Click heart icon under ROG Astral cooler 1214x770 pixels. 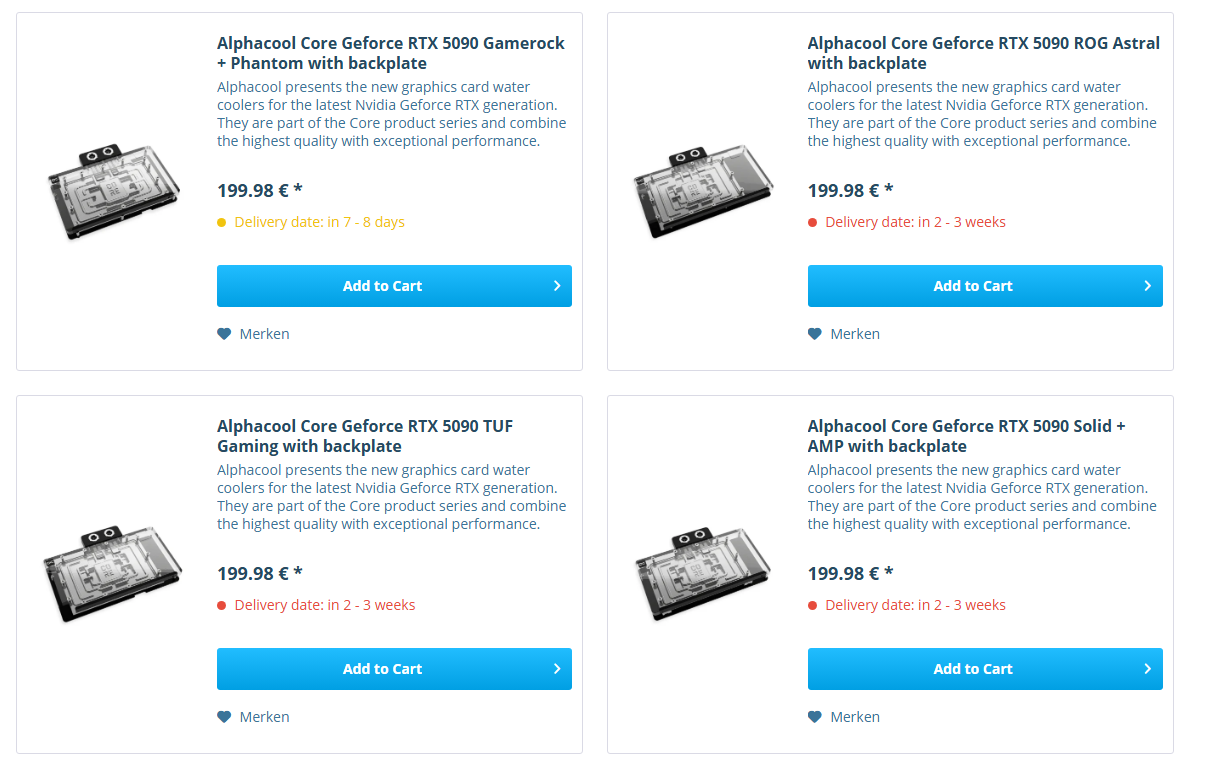[x=815, y=334]
